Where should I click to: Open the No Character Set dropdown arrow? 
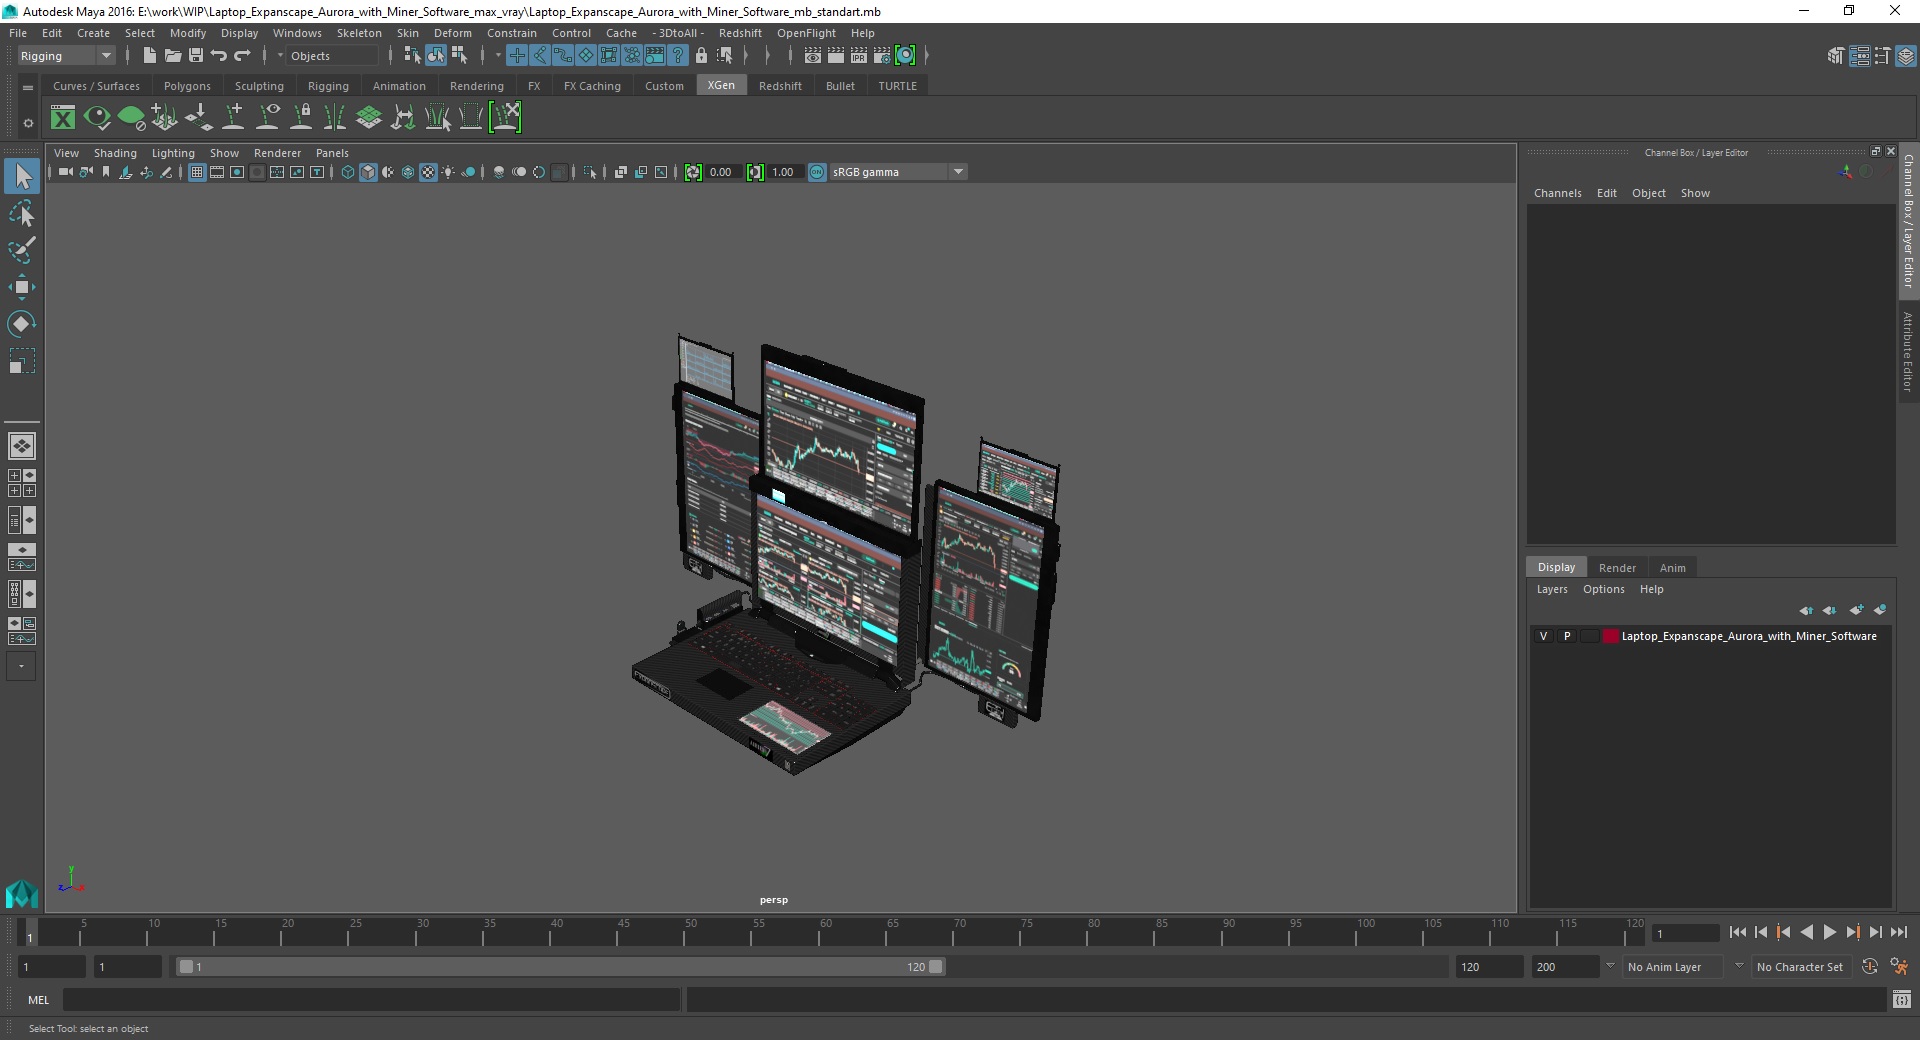[x=1739, y=966]
